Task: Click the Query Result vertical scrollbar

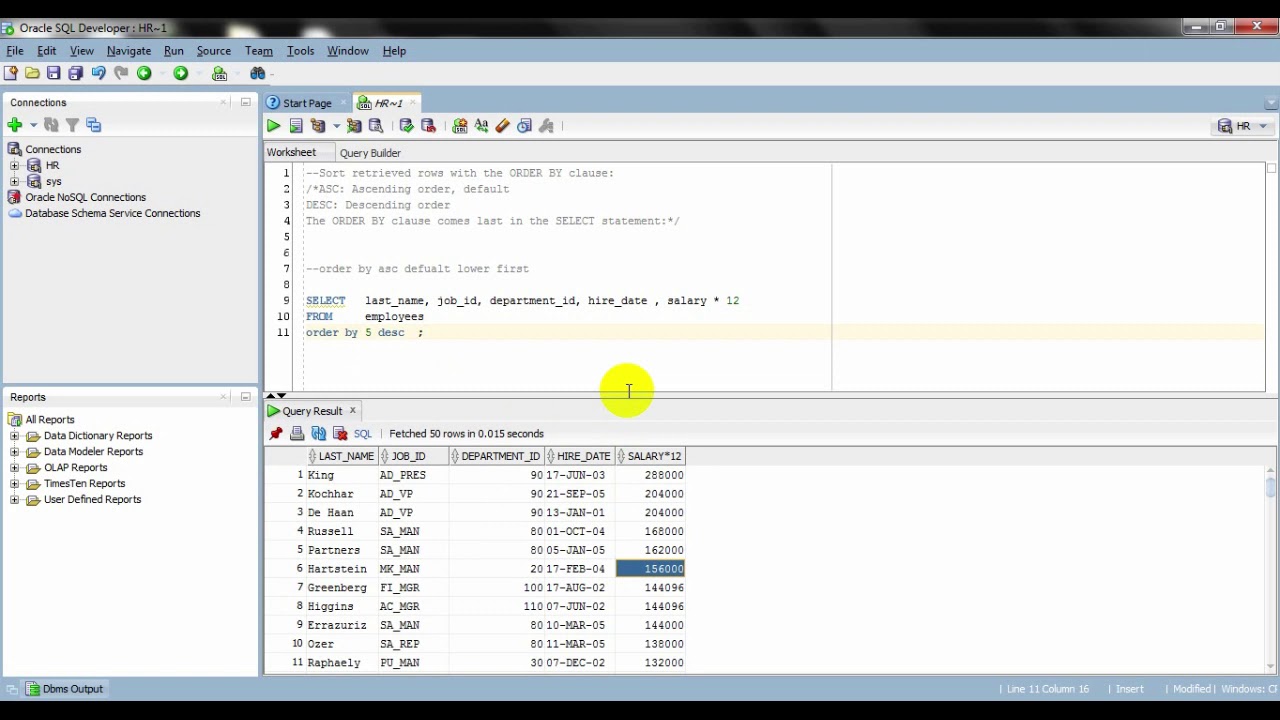Action: tap(1271, 569)
